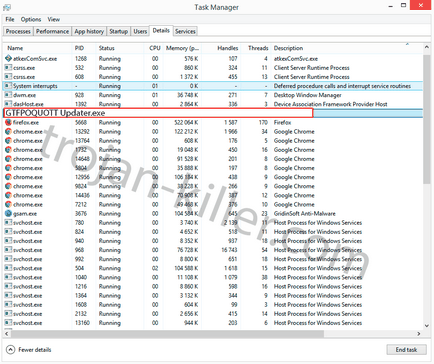Click Chrome icon for PID 7212

[8, 204]
